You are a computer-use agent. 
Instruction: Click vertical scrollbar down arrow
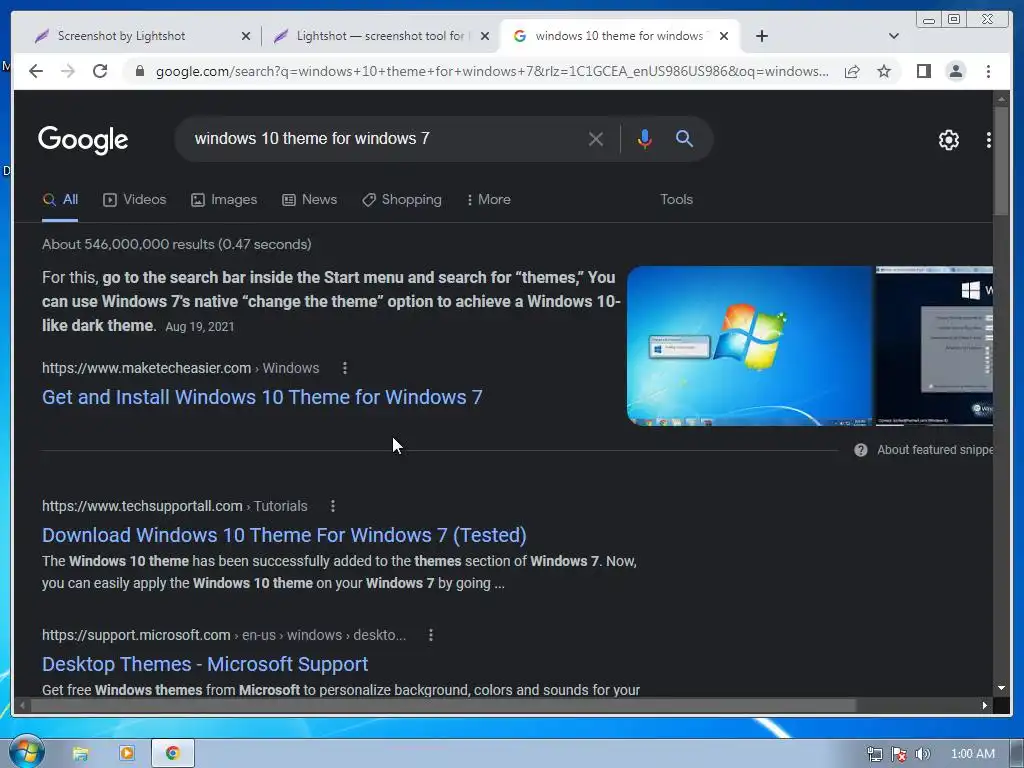point(1001,688)
